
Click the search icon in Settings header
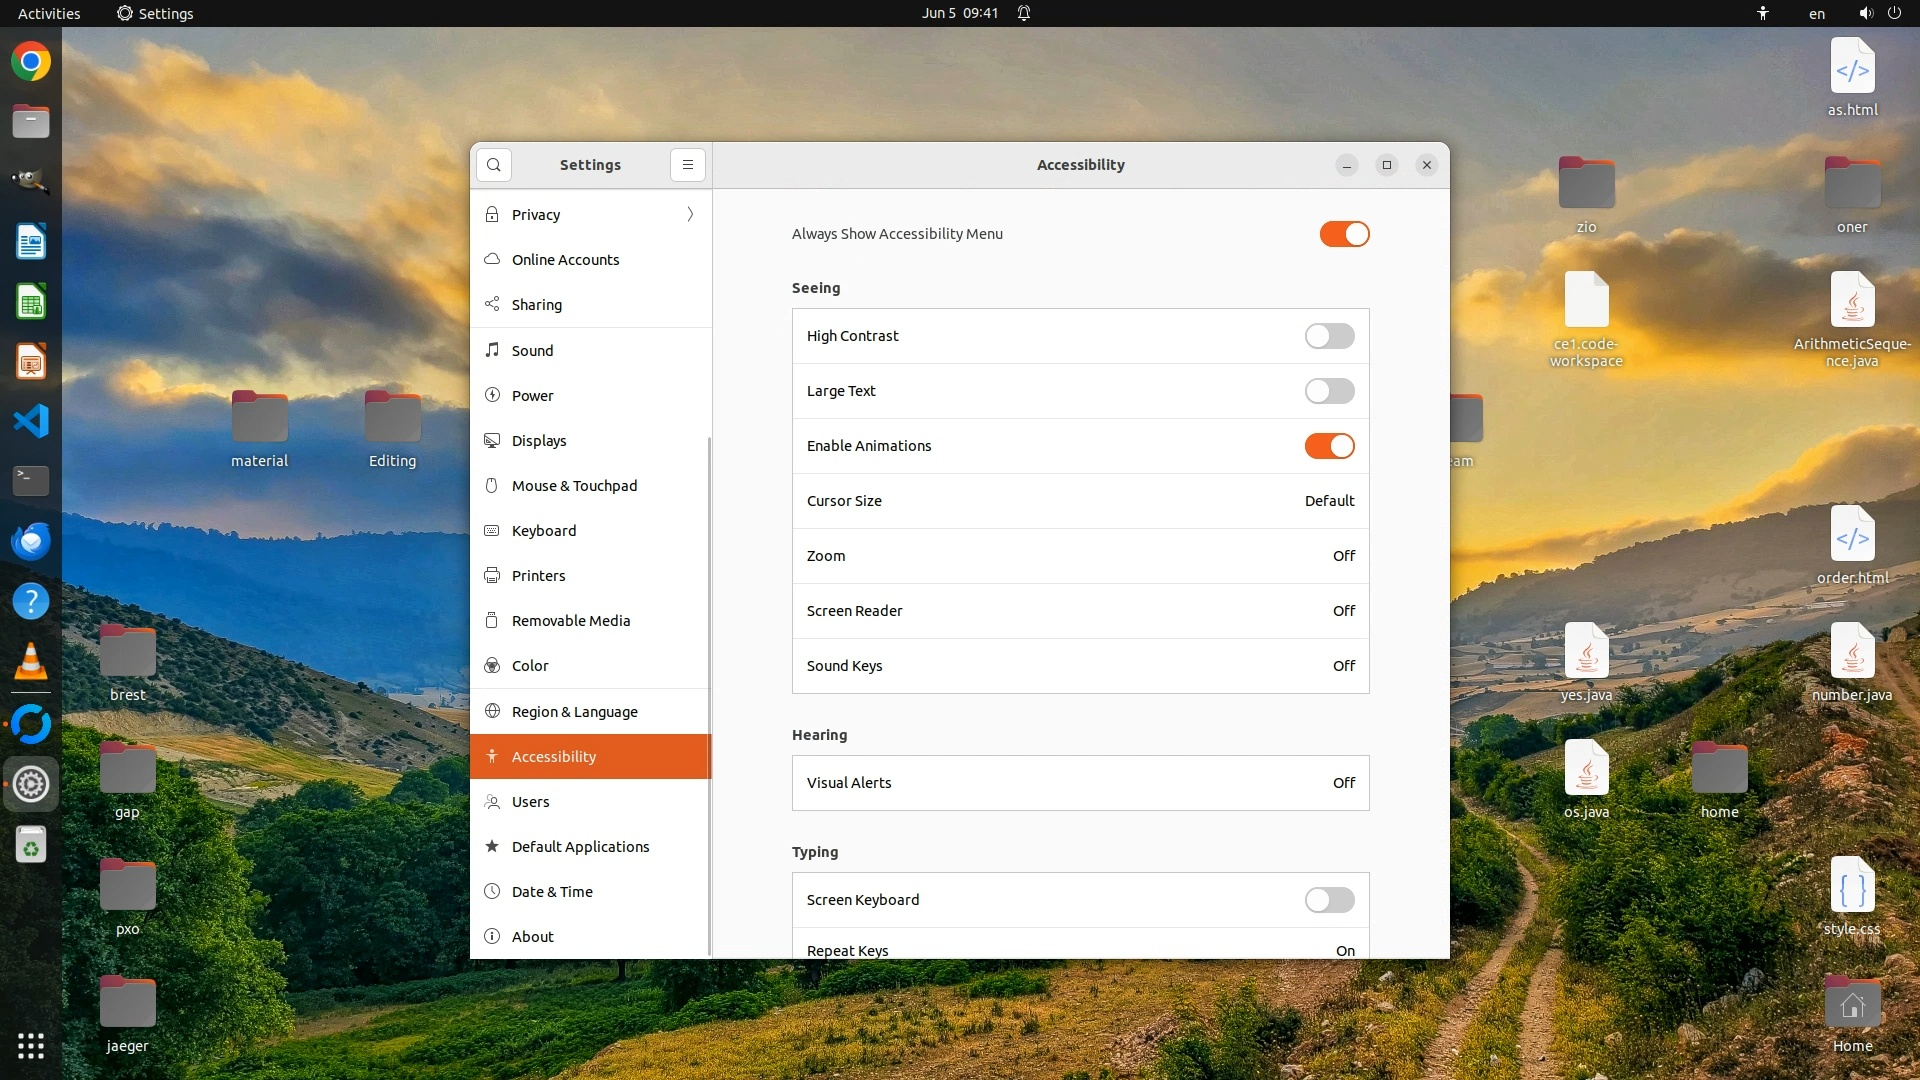494,165
